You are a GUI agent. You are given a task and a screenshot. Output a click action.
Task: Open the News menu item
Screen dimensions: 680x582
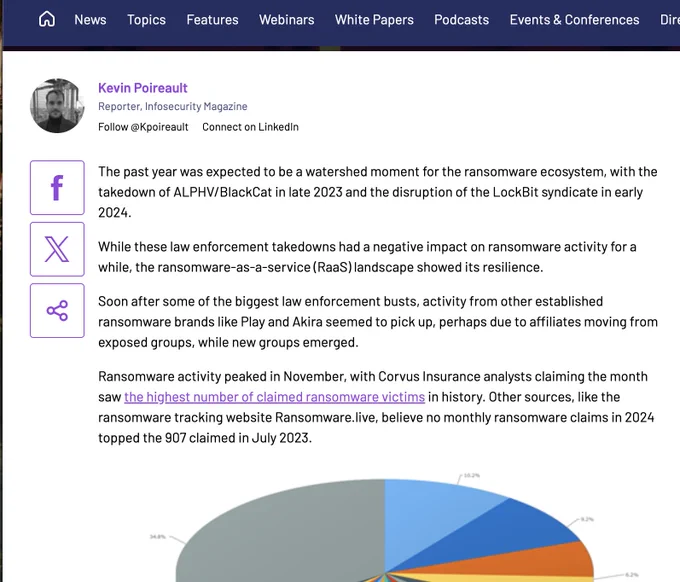point(90,19)
